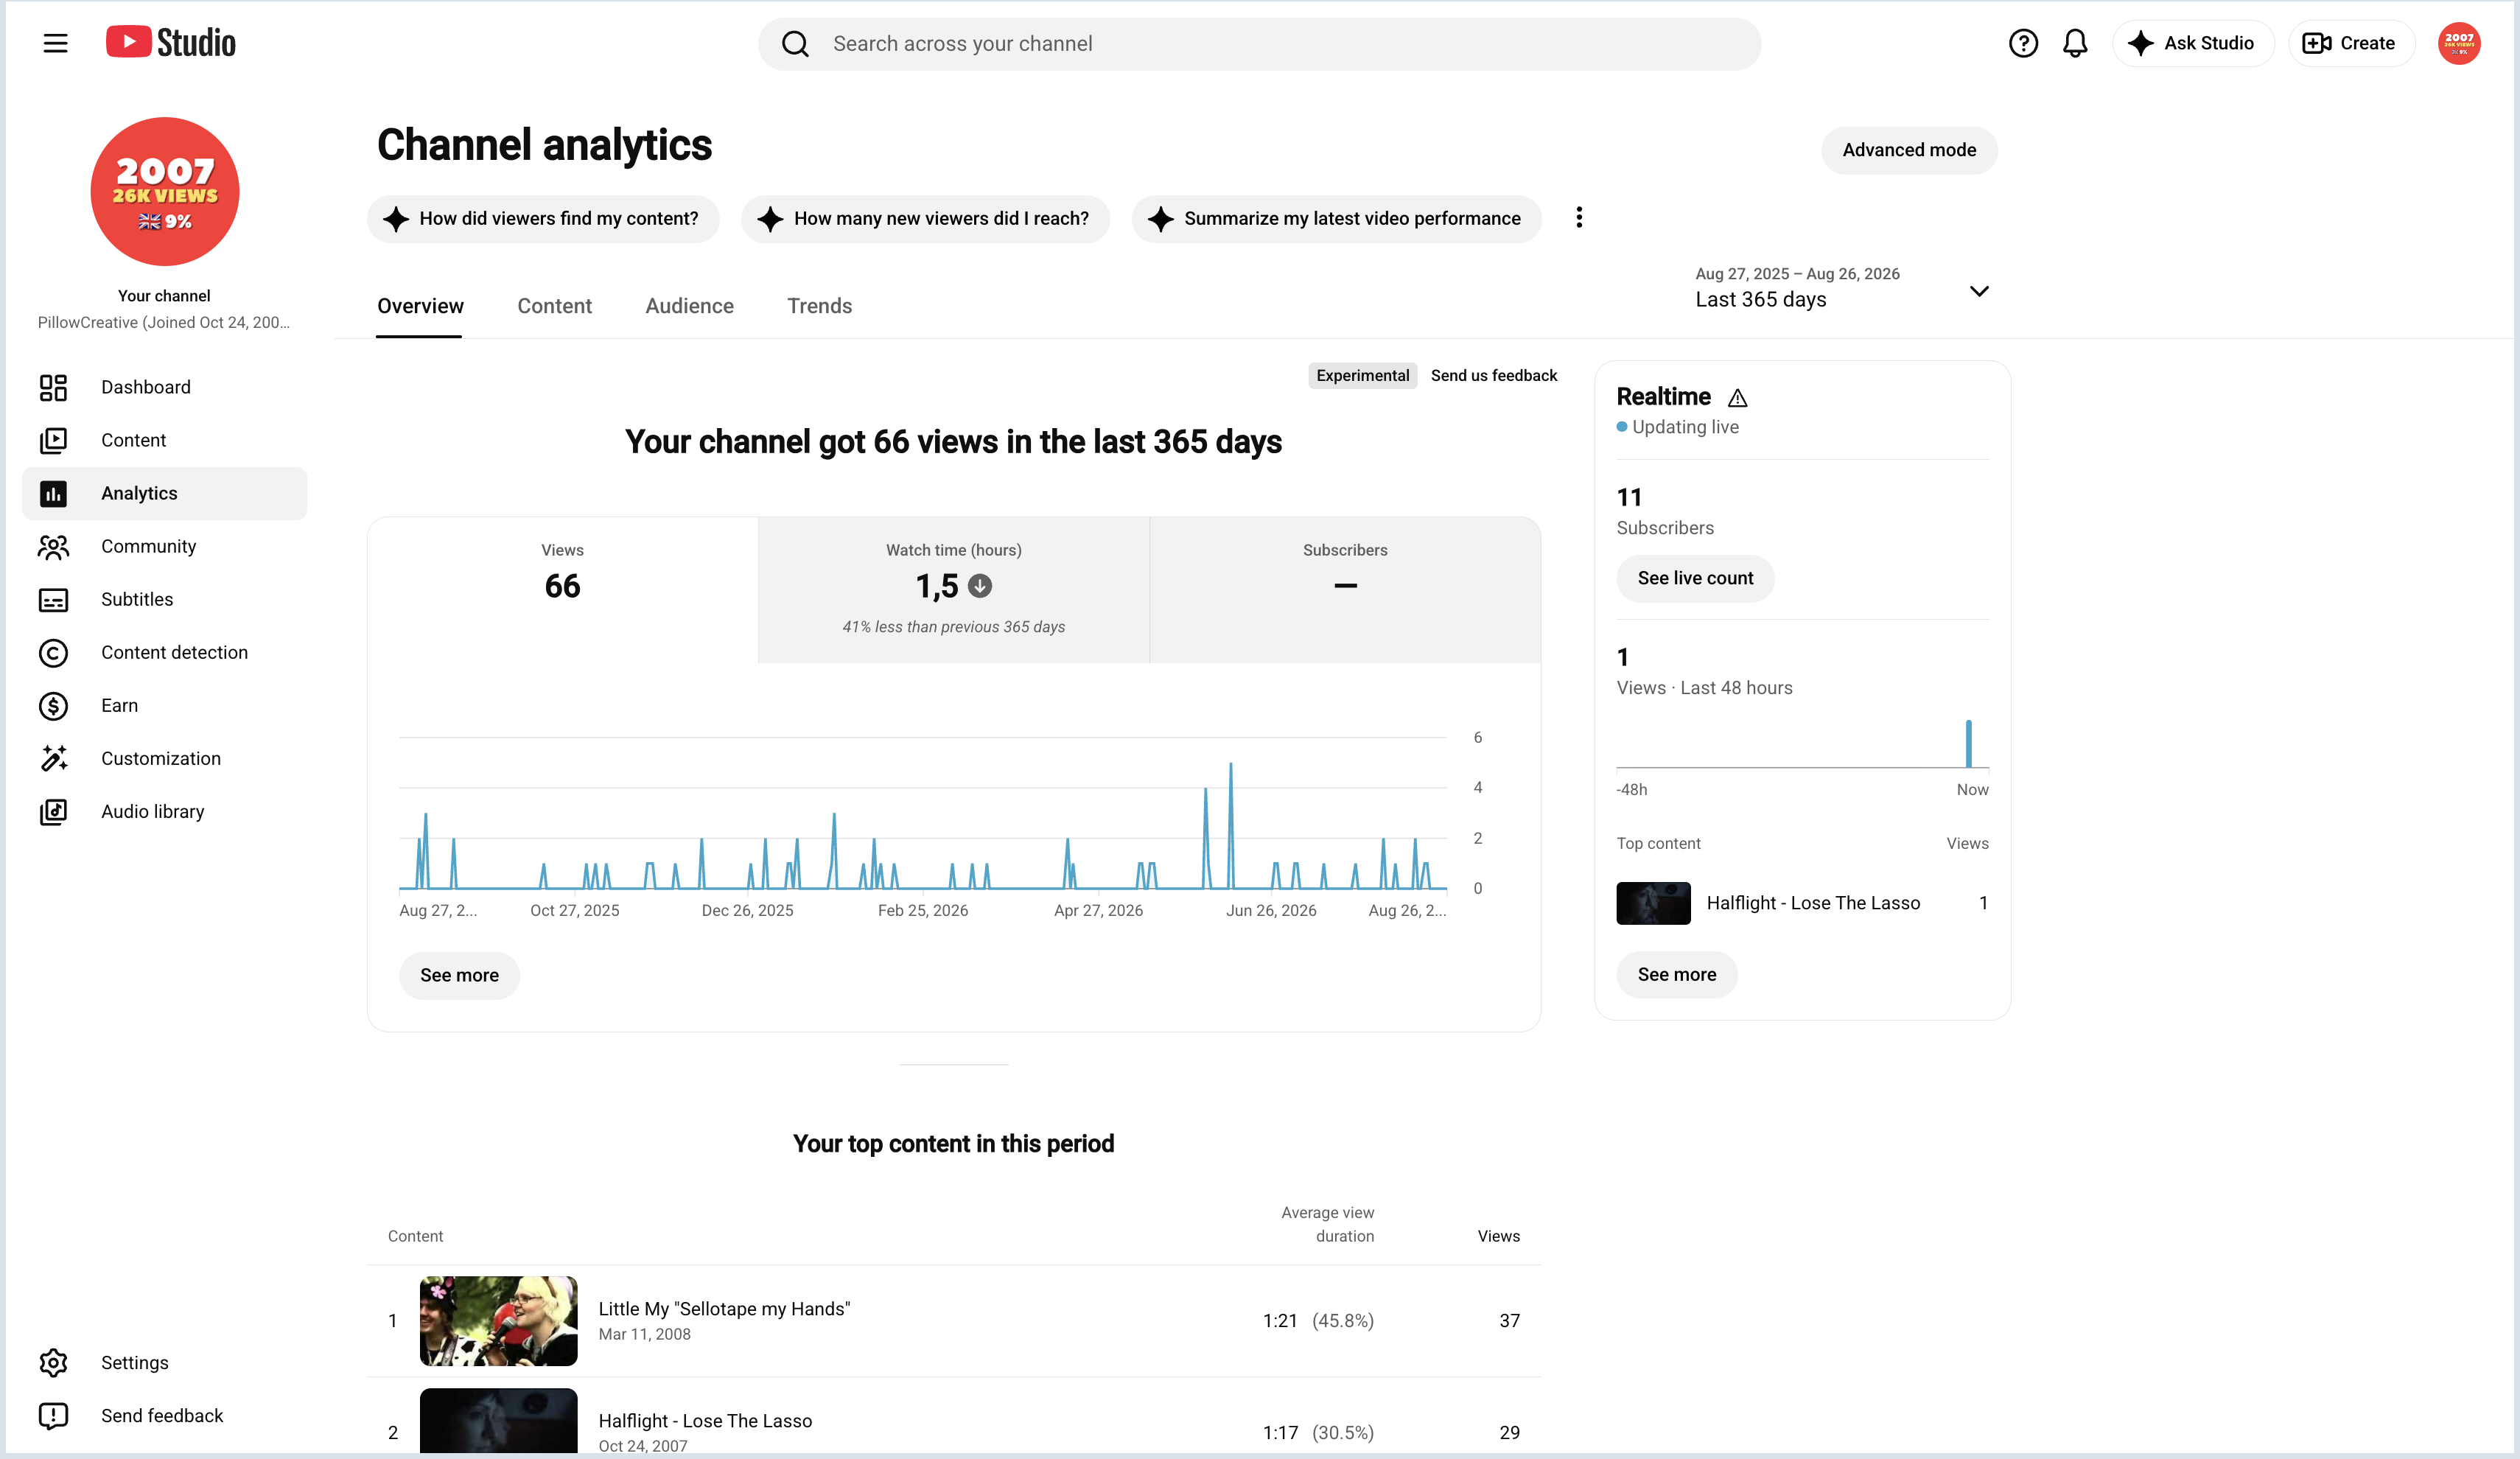Click the watch time down-arrow indicator
The image size is (2520, 1459).
[x=980, y=586]
